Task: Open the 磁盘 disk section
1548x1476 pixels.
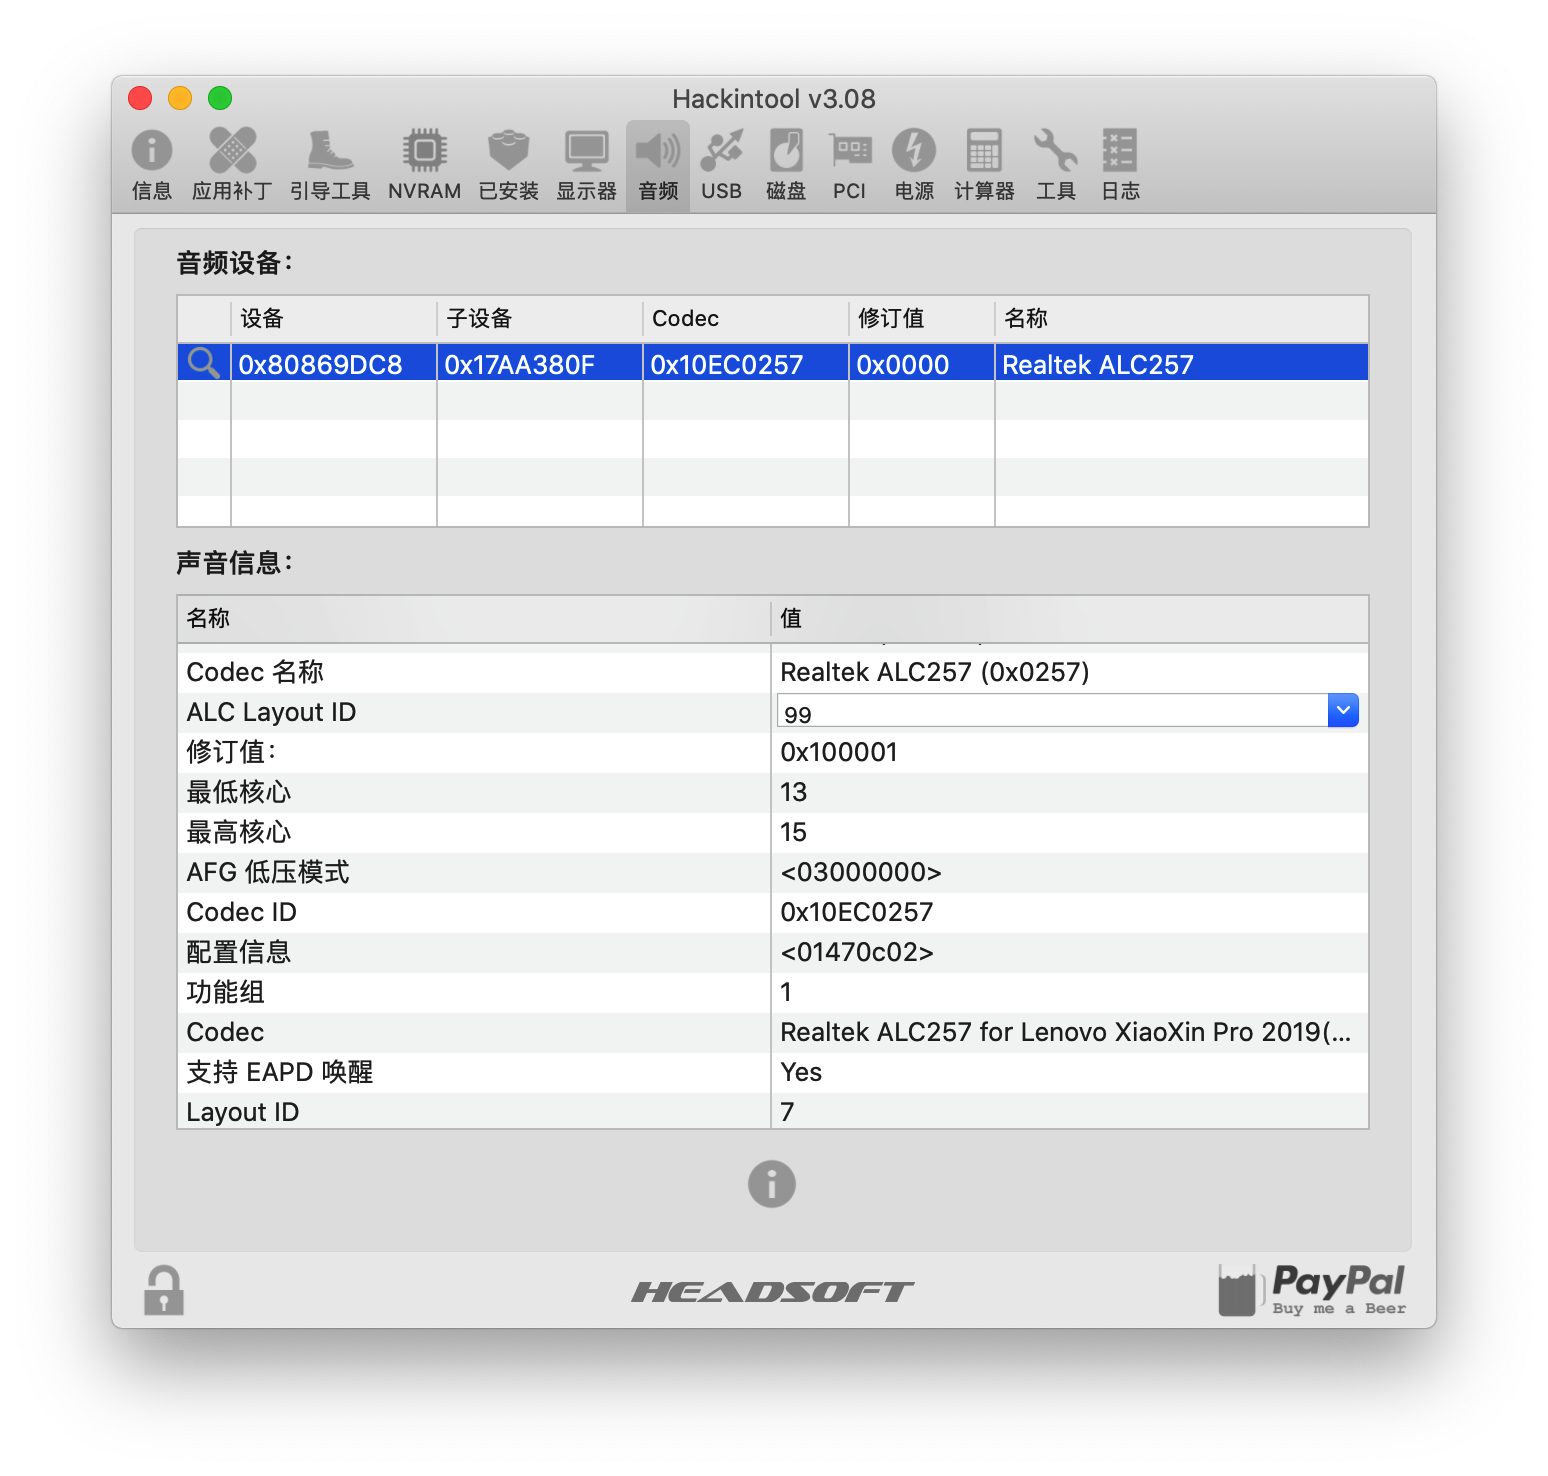Action: coord(786,166)
